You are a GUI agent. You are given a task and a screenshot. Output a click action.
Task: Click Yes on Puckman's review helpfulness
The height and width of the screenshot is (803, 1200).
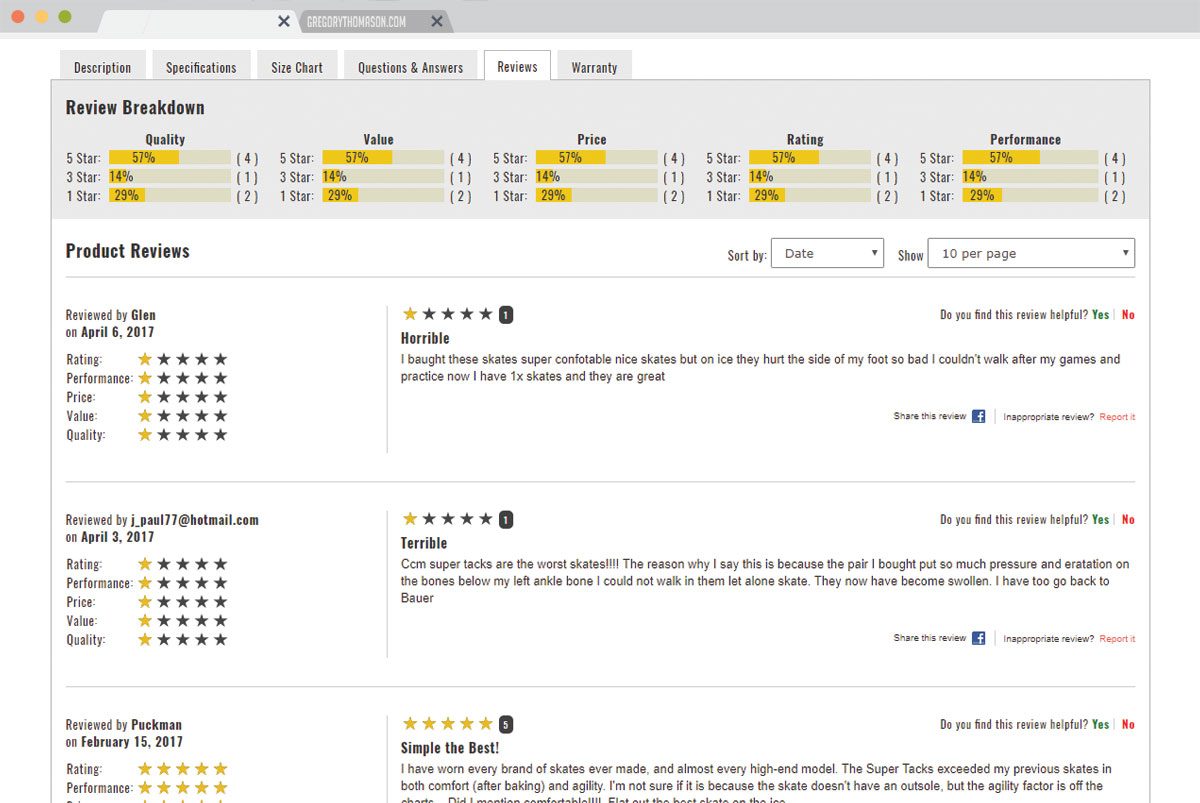pyautogui.click(x=1100, y=725)
